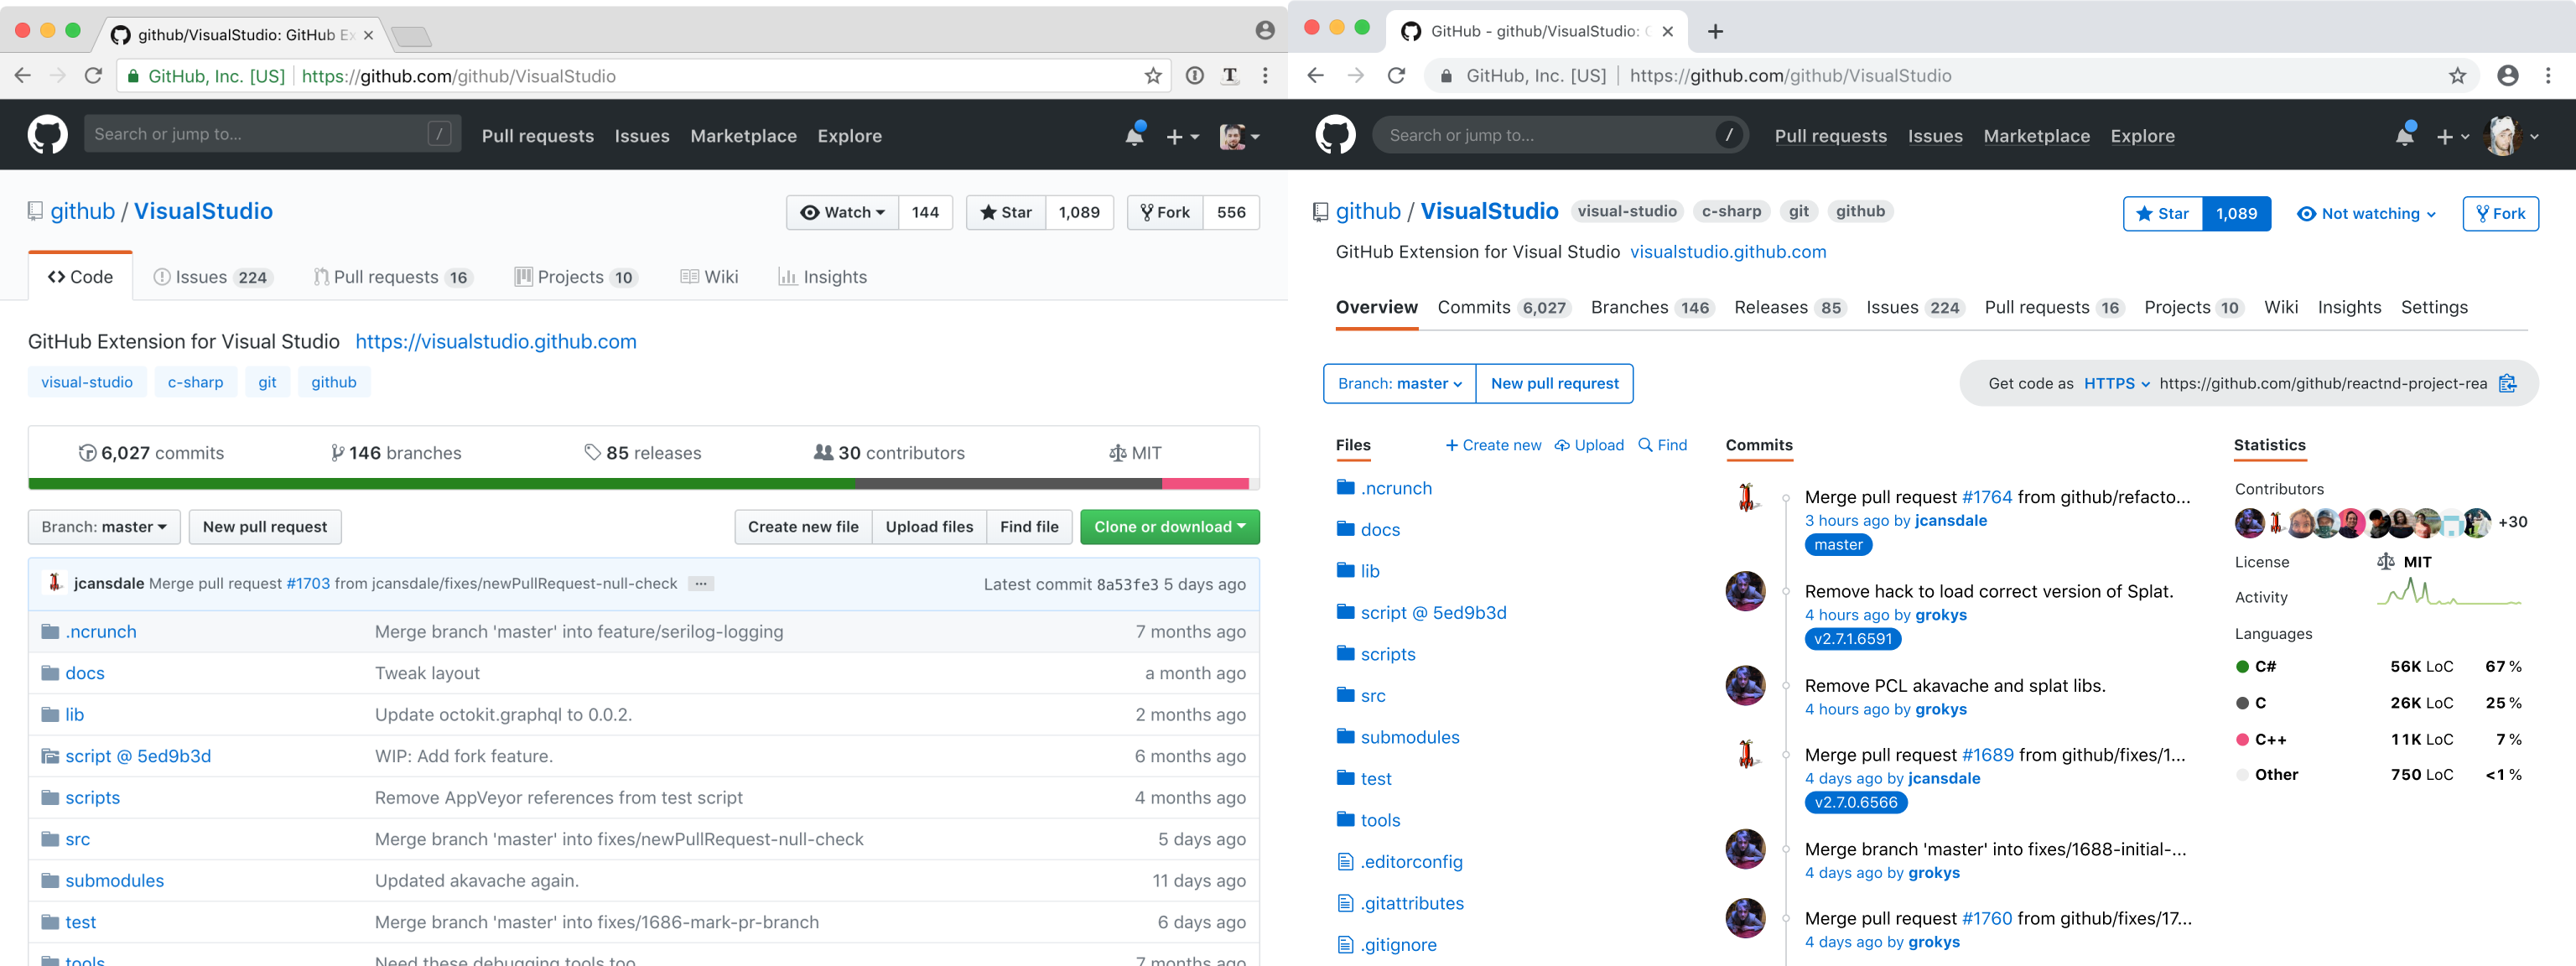This screenshot has width=2576, height=966.
Task: Open Branch: master dropdown in right window
Action: [x=1399, y=384]
